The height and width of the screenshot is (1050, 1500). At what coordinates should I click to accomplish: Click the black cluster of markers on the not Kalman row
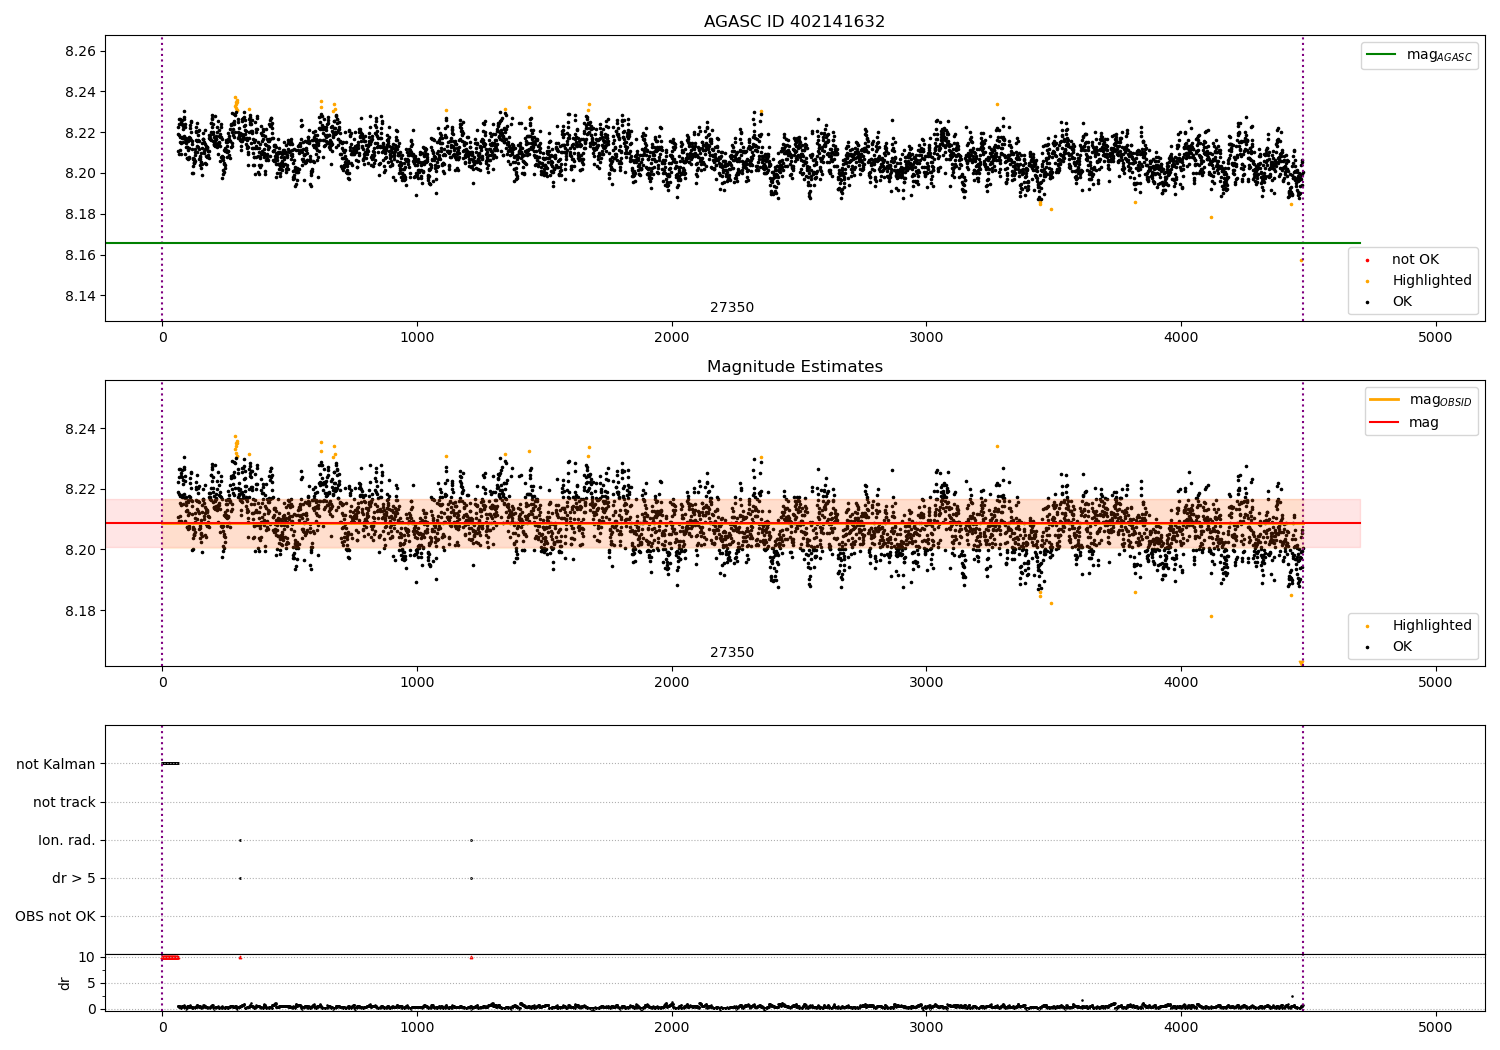pyautogui.click(x=170, y=764)
